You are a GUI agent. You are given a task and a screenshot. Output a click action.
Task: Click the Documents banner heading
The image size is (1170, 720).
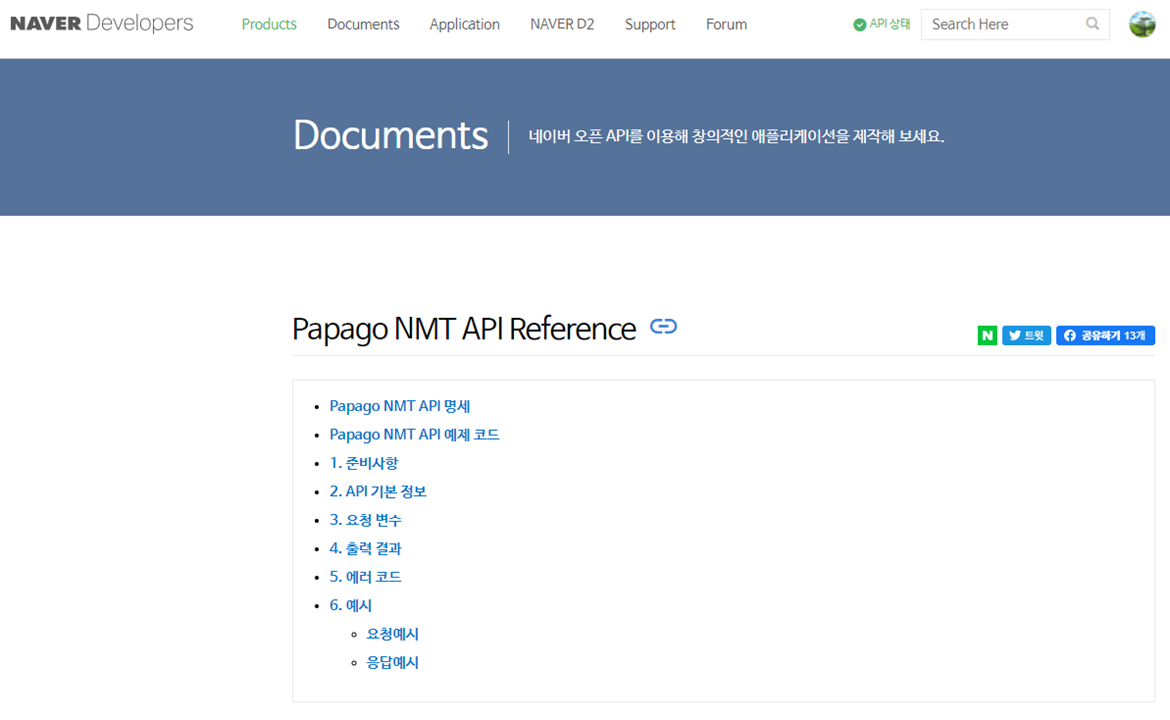coord(391,136)
